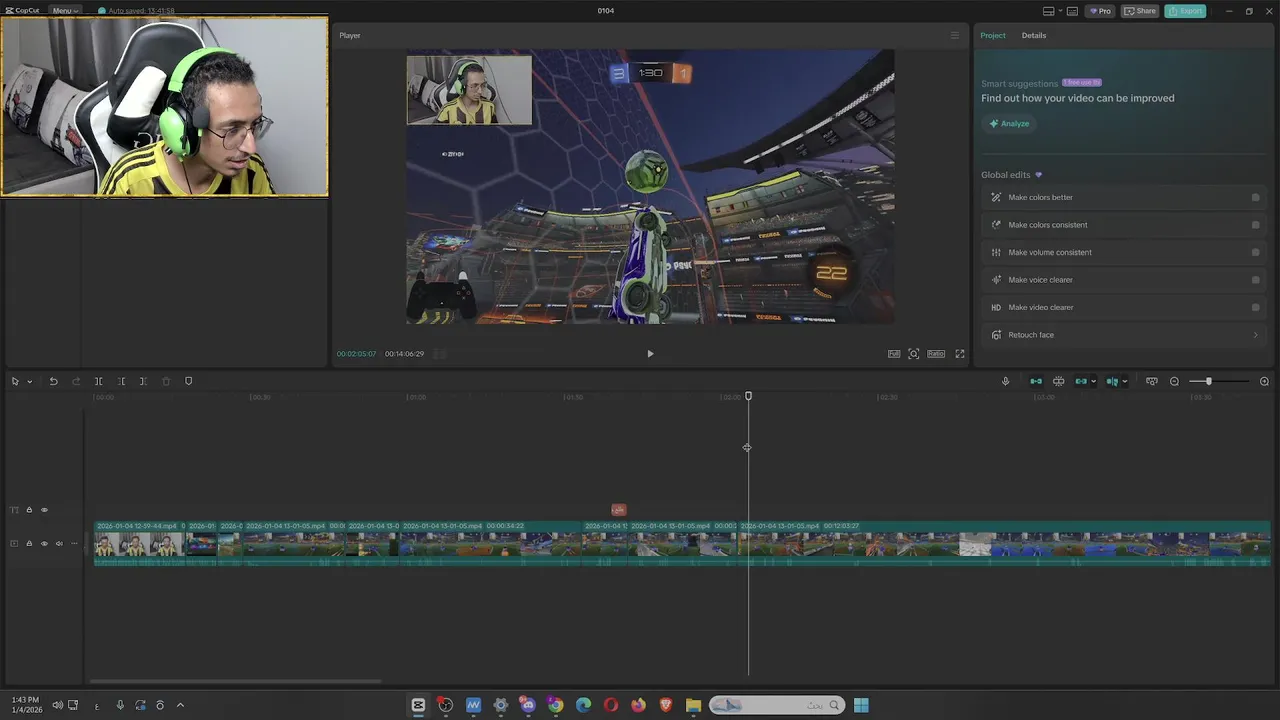Image resolution: width=1280 pixels, height=720 pixels.
Task: Enable Make video clearer checkbox
Action: (1256, 307)
